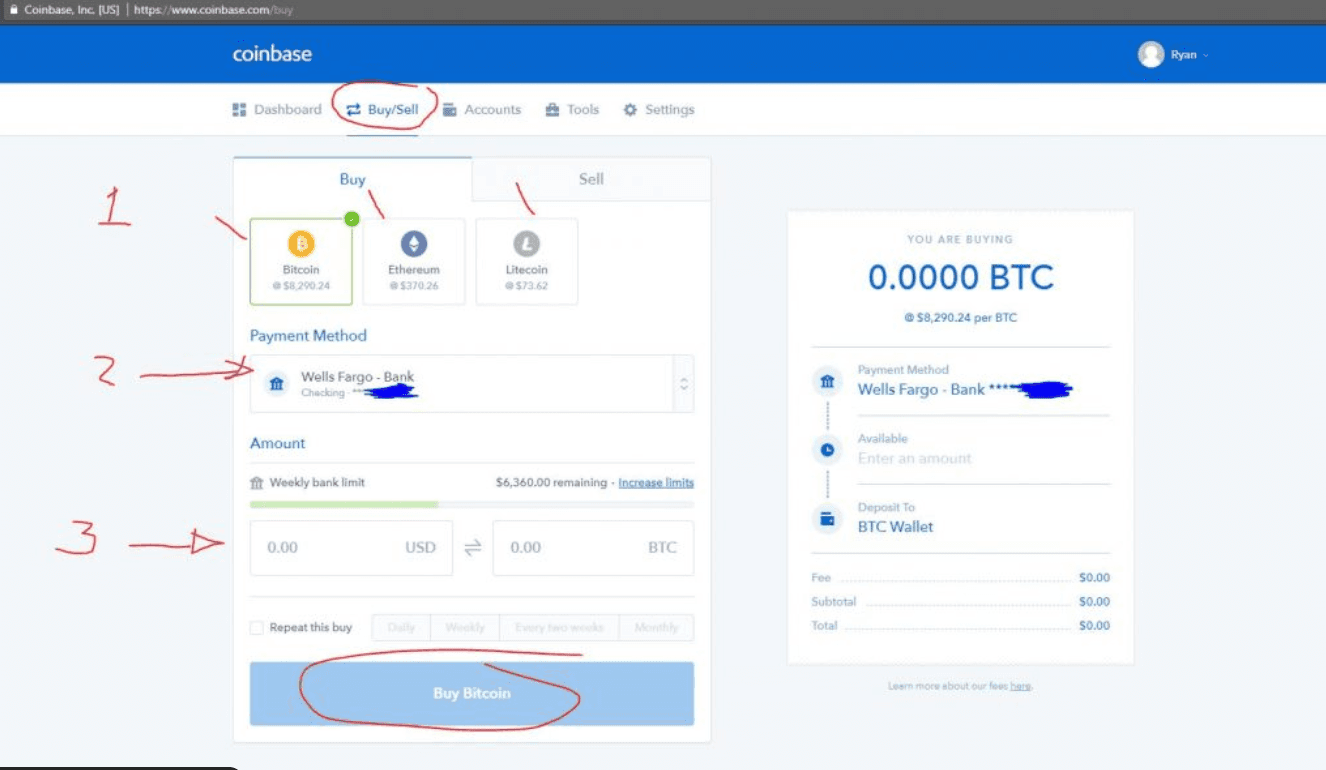
Task: Click the bank icon in the order summary
Action: click(x=827, y=382)
